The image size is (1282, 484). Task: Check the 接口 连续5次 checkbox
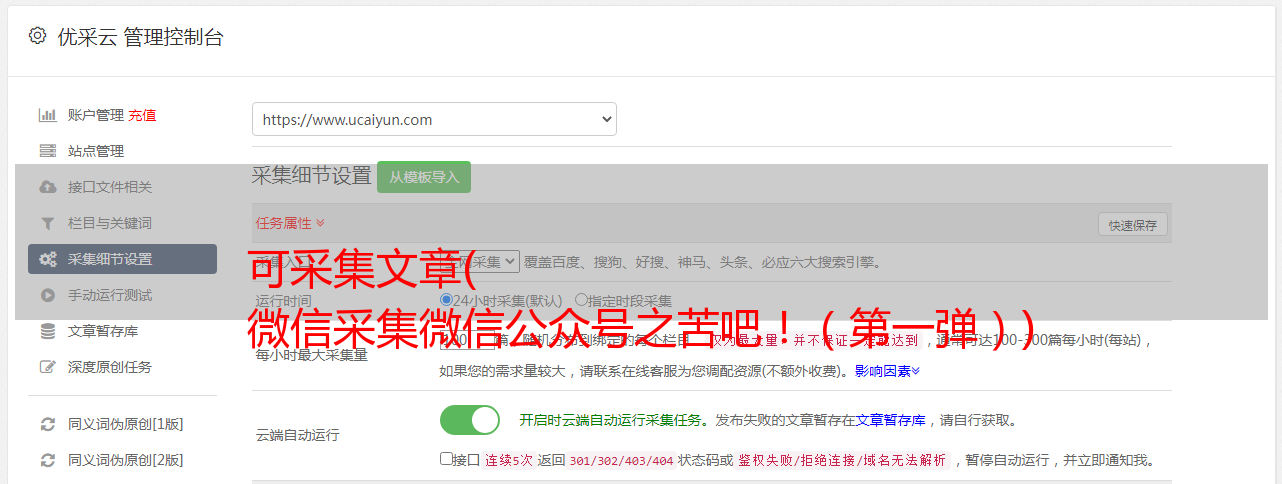(446, 459)
